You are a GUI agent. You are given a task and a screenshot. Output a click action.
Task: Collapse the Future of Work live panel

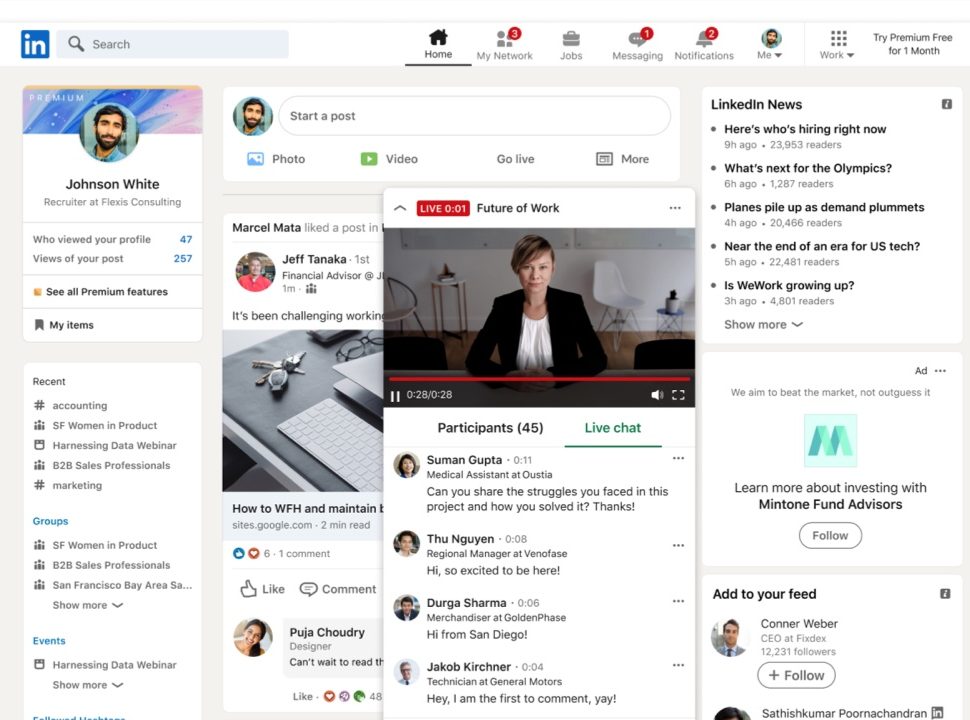[400, 208]
